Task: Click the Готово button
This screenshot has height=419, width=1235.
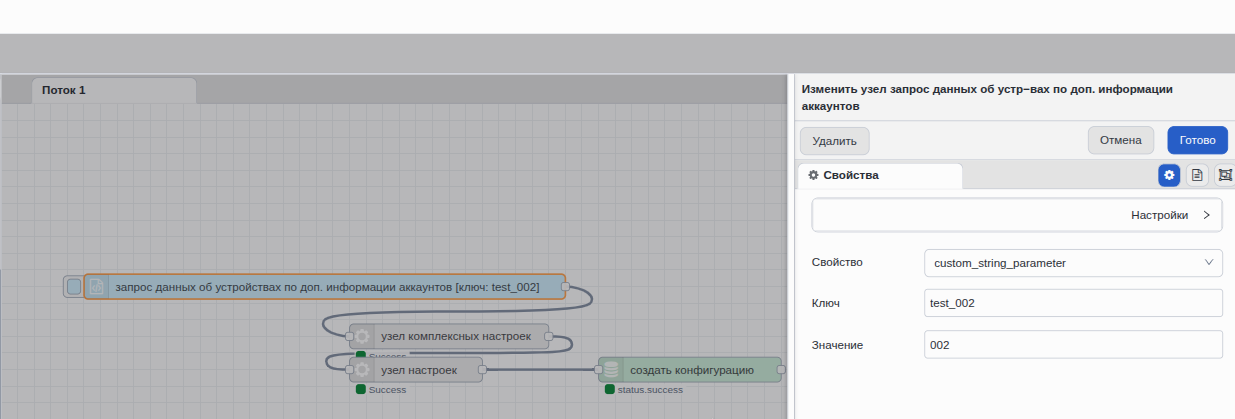Action: coord(1197,140)
